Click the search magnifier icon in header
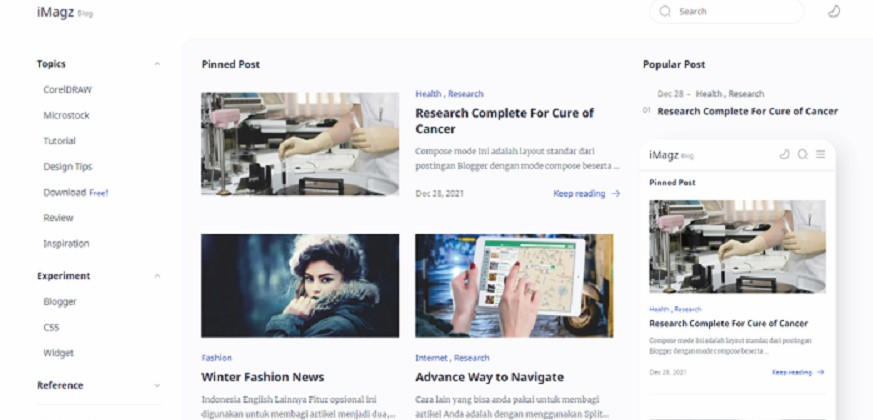The width and height of the screenshot is (873, 420). click(x=665, y=11)
